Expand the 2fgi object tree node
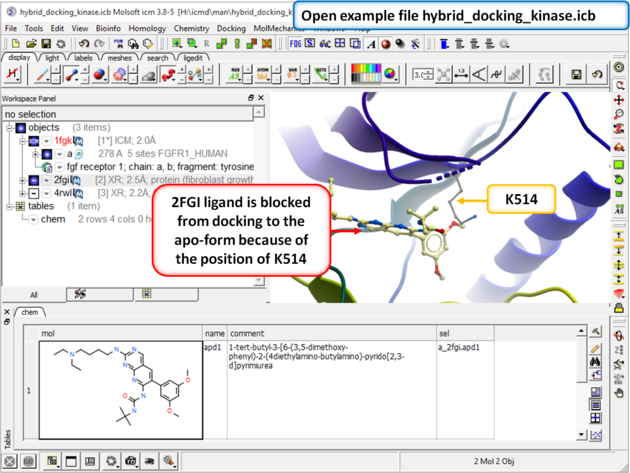This screenshot has width=630, height=473. pyautogui.click(x=21, y=180)
